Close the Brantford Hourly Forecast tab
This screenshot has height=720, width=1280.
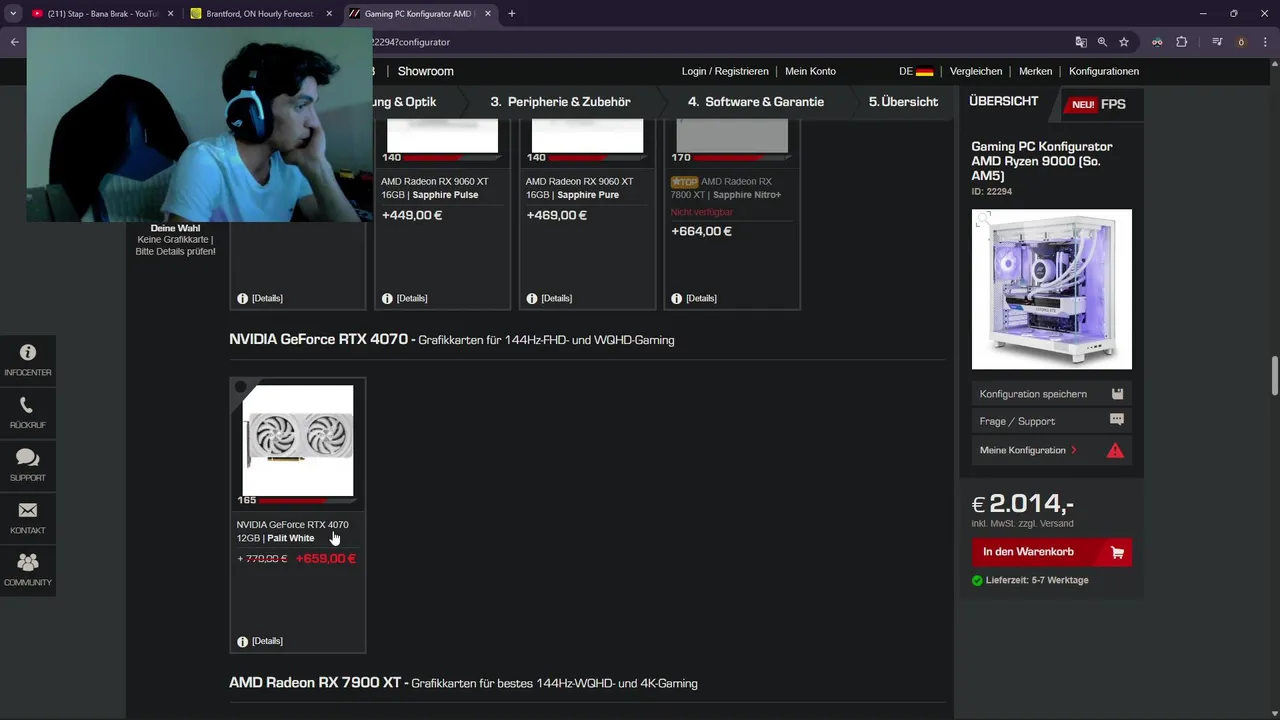[x=329, y=14]
